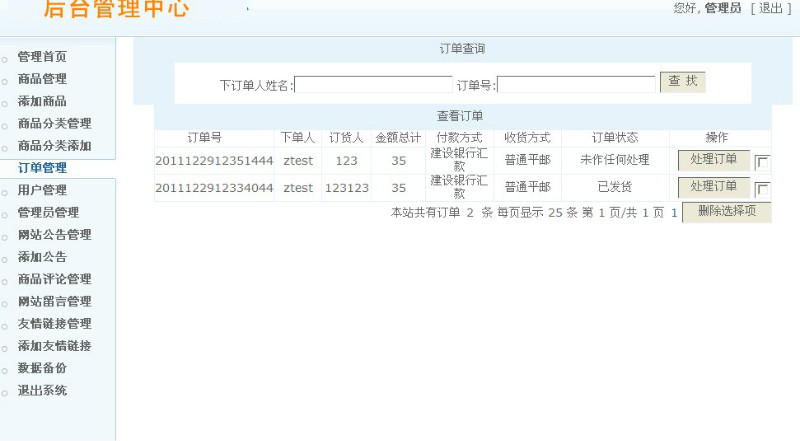Open 友情链接管理 page
The height and width of the screenshot is (441, 800).
tap(54, 323)
